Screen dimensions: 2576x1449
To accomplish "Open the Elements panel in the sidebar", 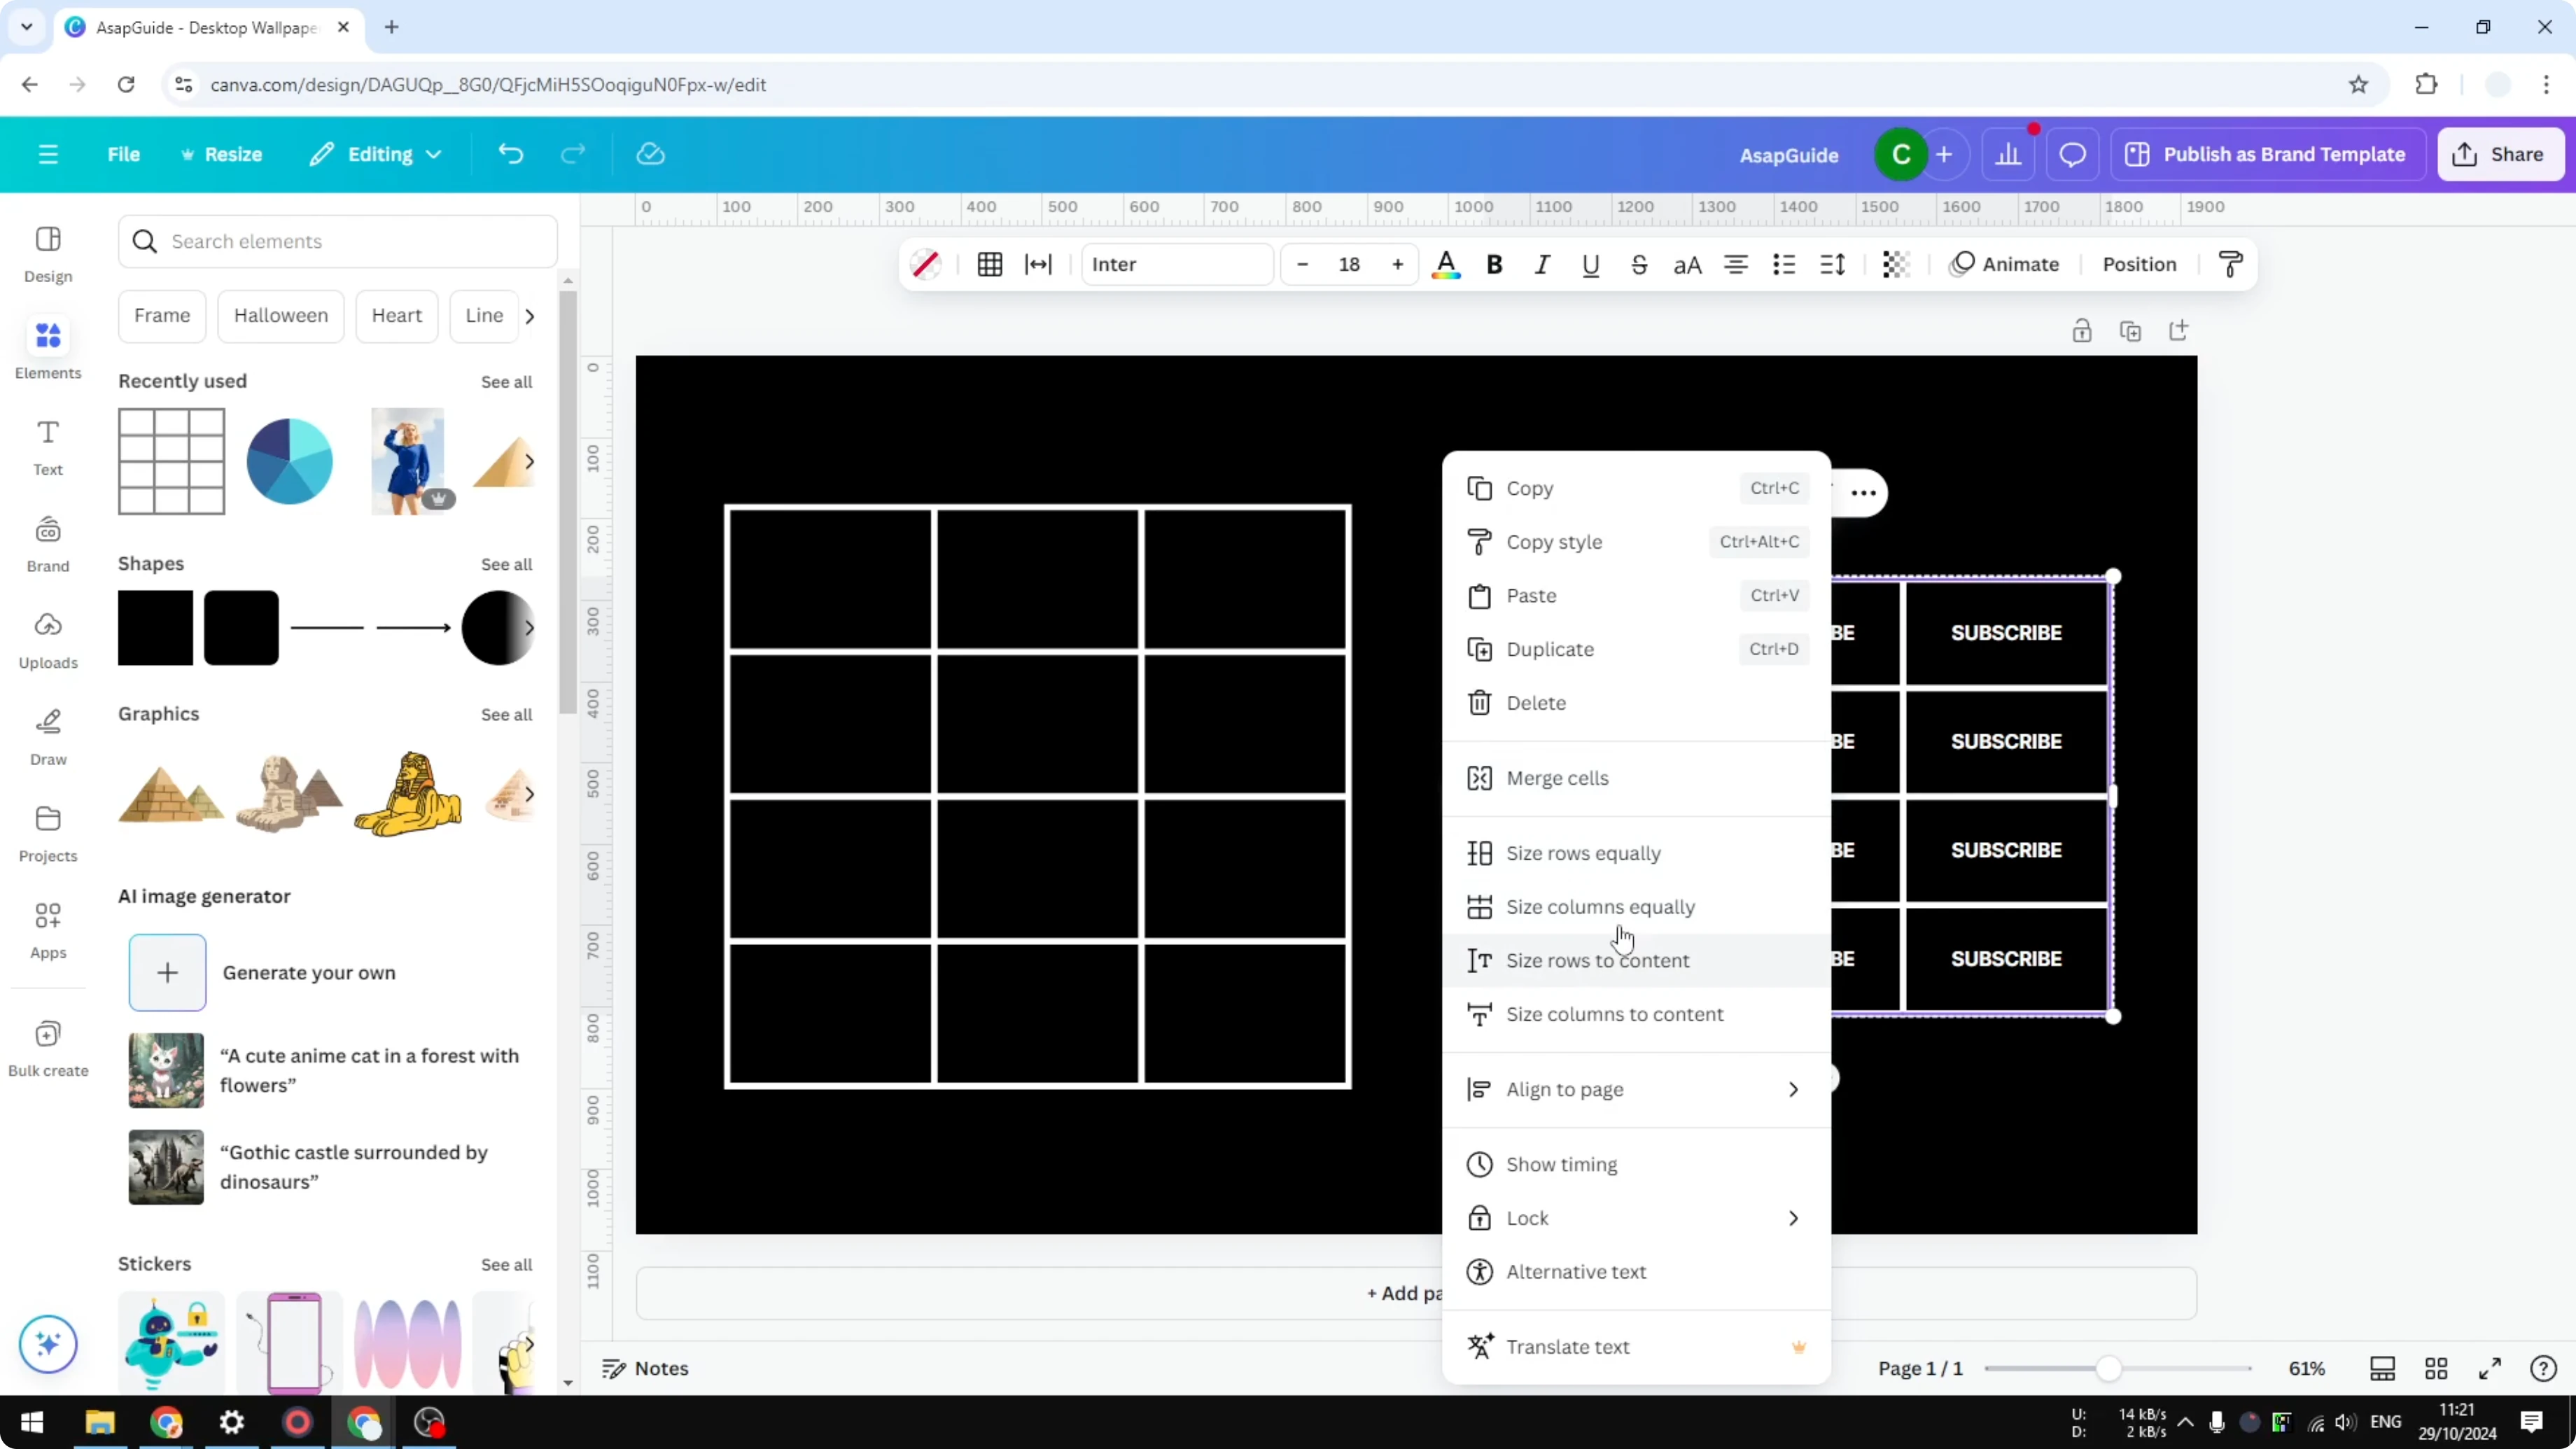I will 47,347.
